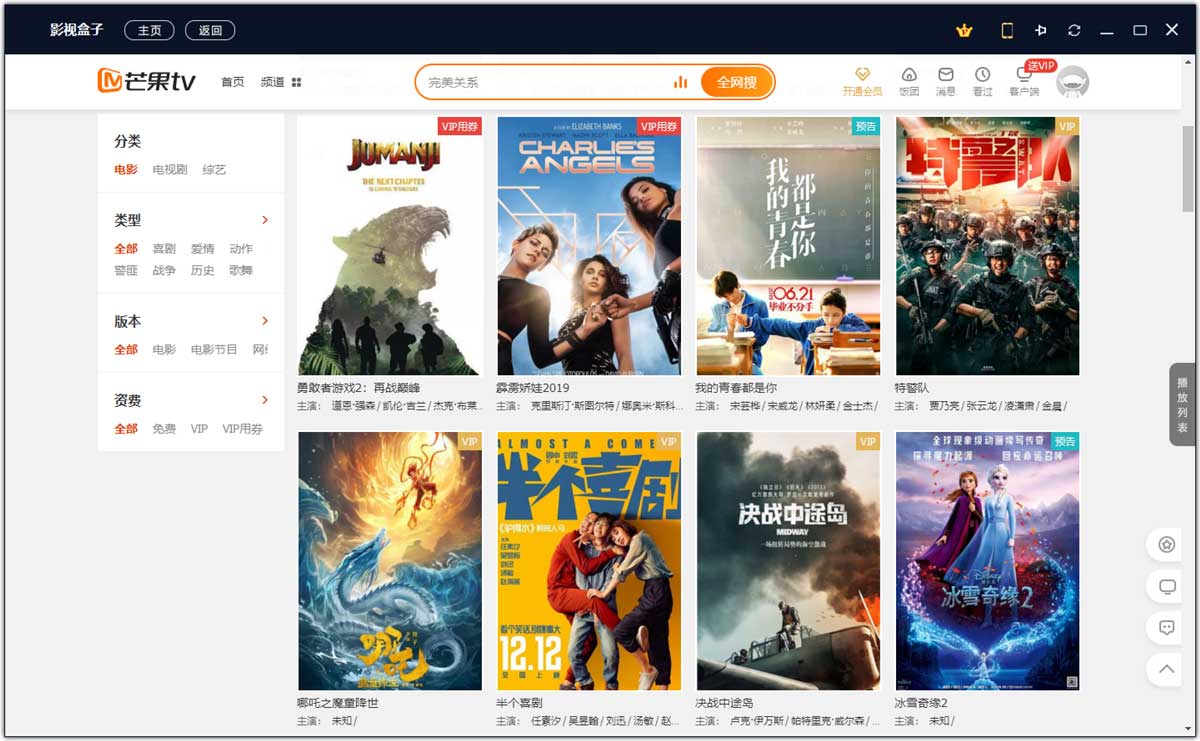Expand the 资费 filter arrow
The image size is (1200, 741).
point(265,400)
